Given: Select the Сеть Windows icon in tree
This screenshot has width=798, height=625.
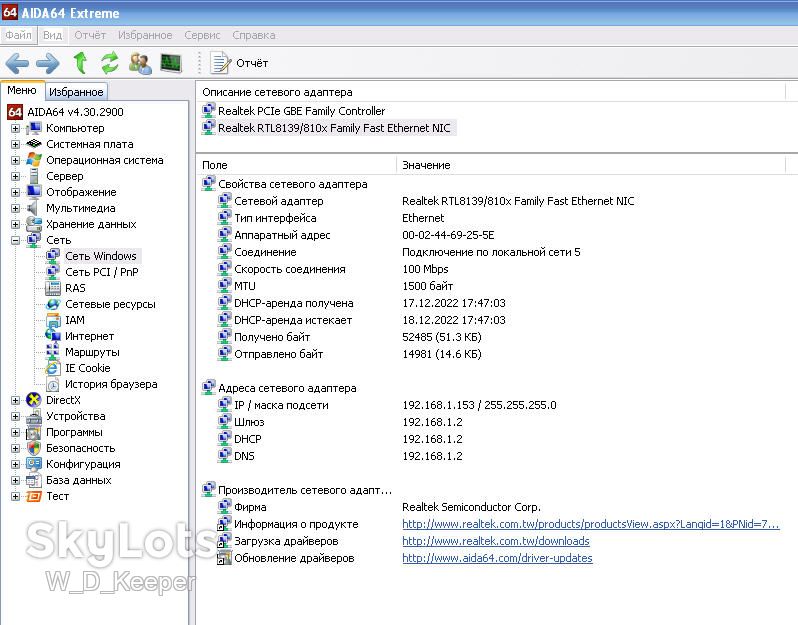Looking at the screenshot, I should pos(53,255).
